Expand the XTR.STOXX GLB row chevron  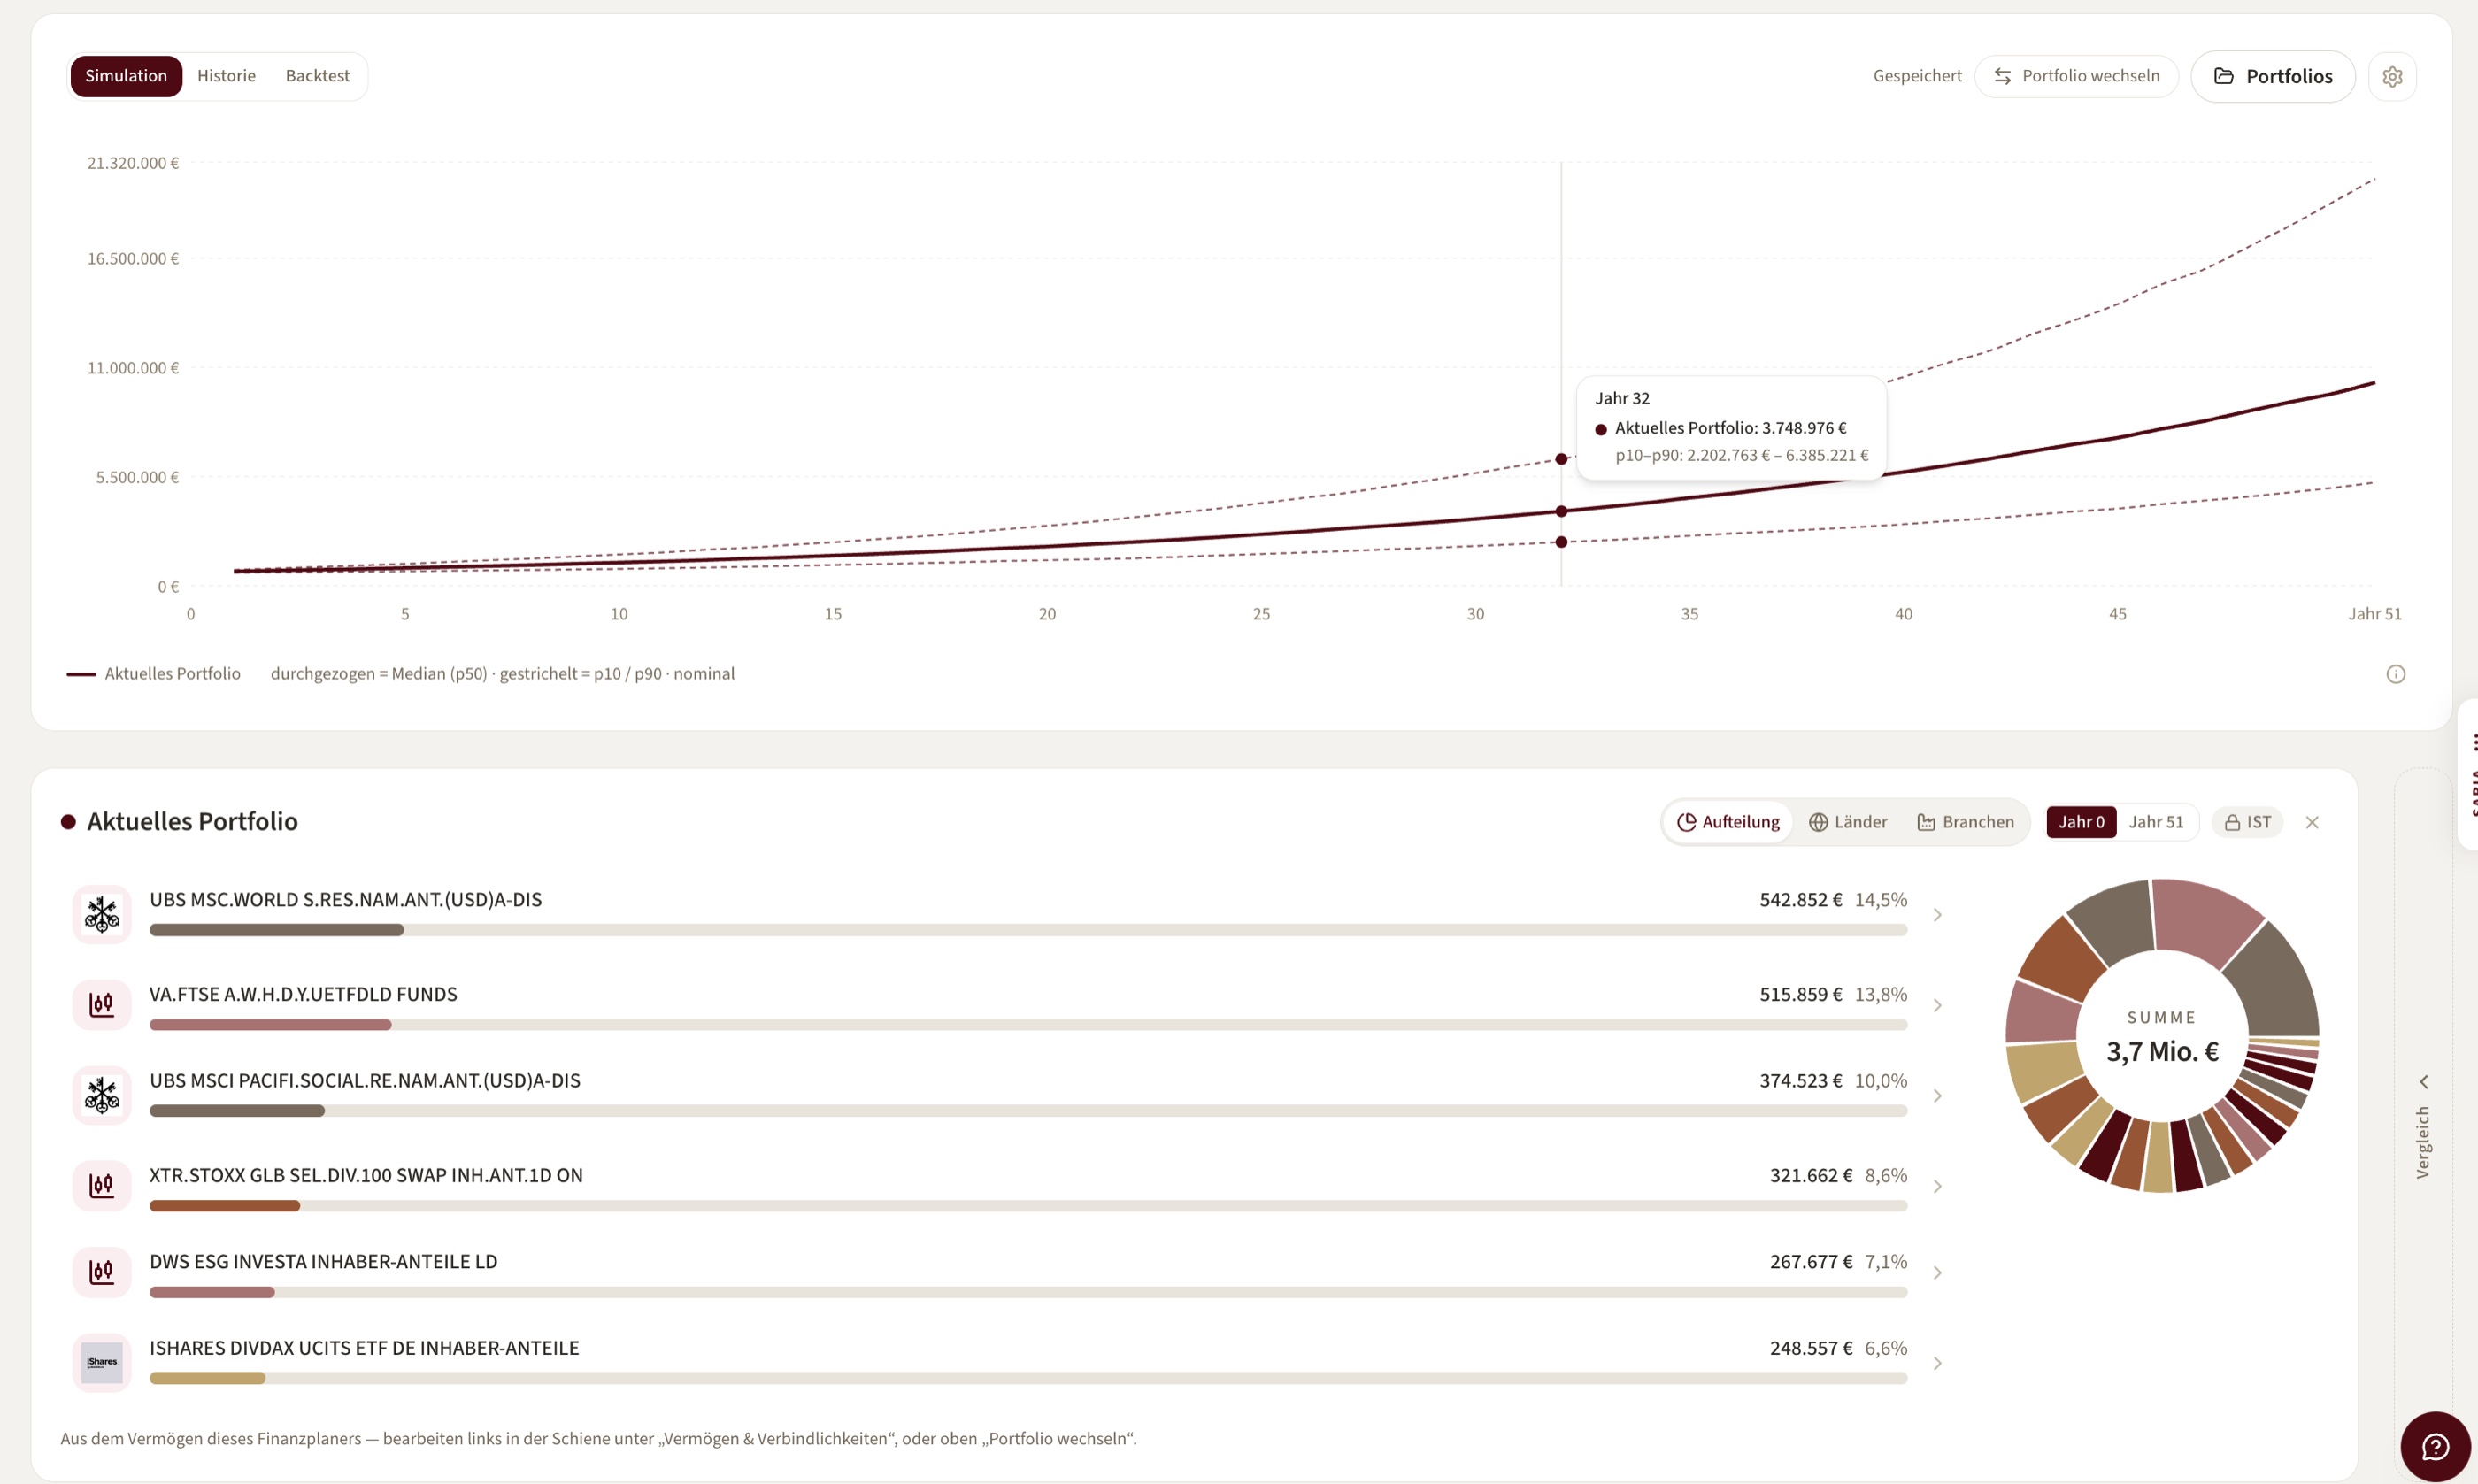tap(1937, 1186)
